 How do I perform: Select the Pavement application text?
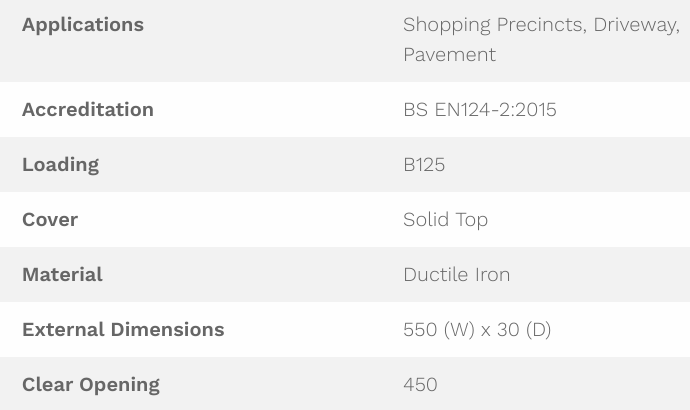[x=449, y=55]
